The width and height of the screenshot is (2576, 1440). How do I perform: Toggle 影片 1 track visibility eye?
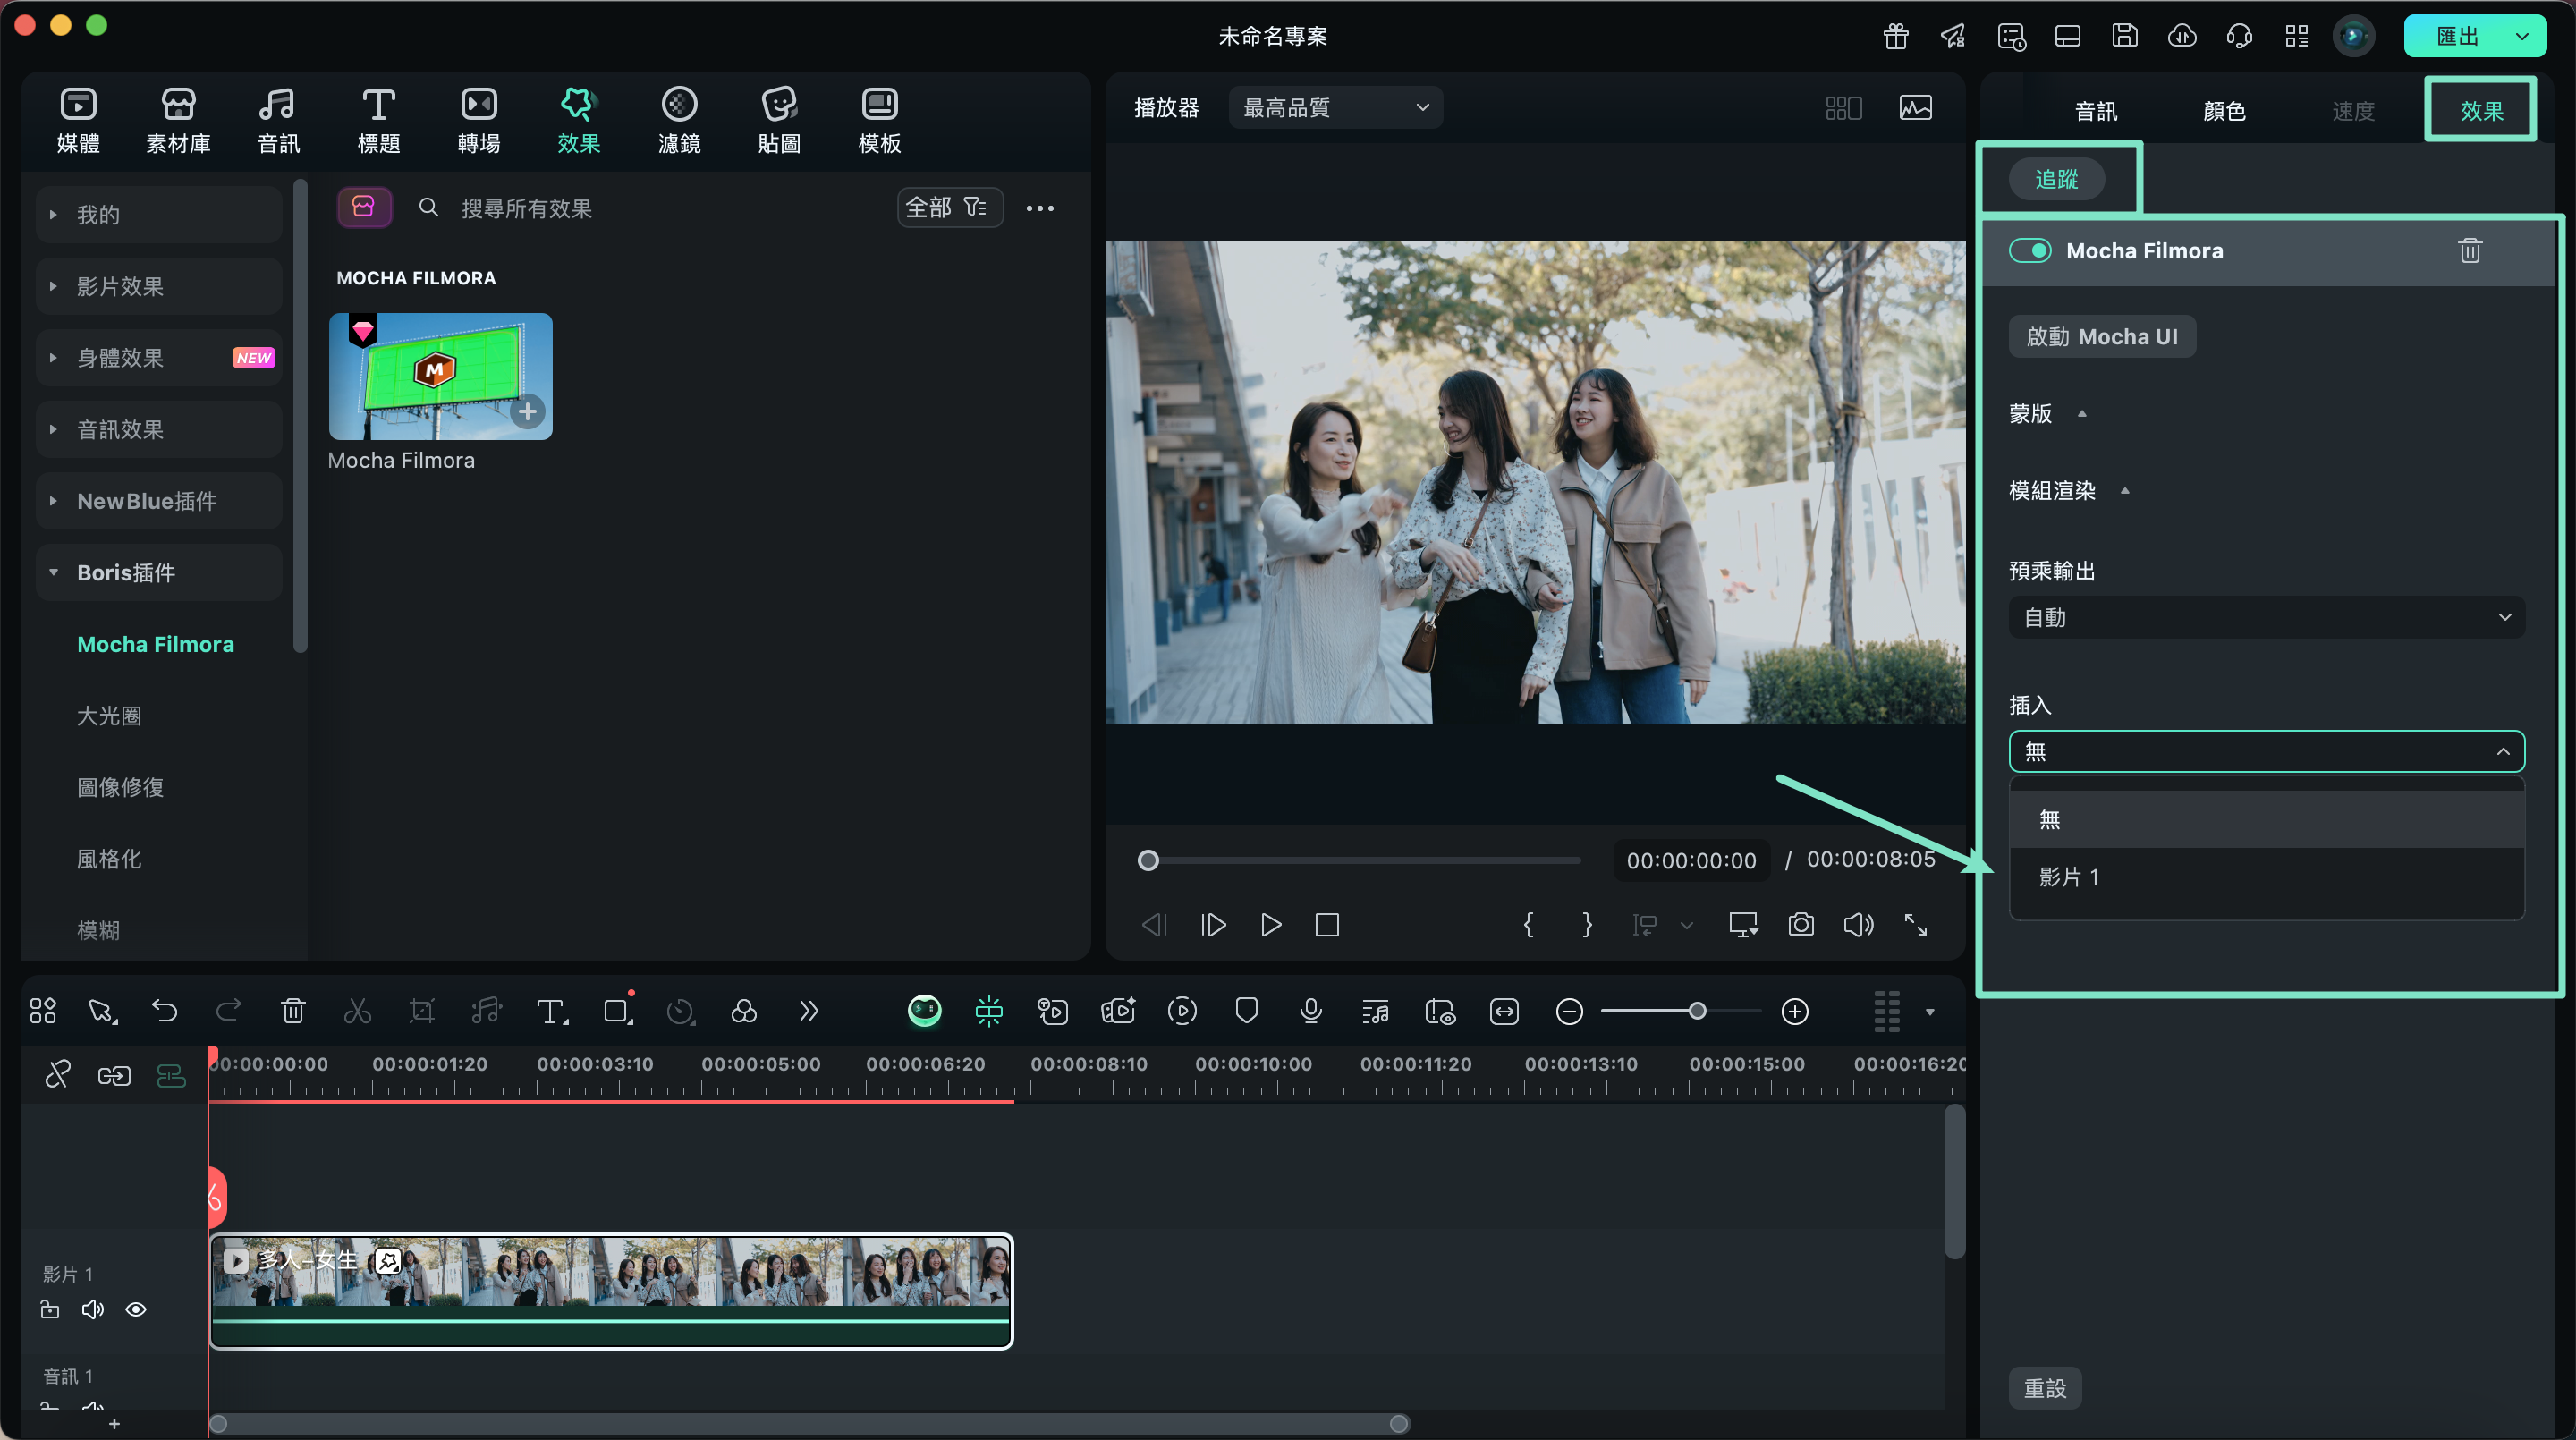pyautogui.click(x=136, y=1309)
